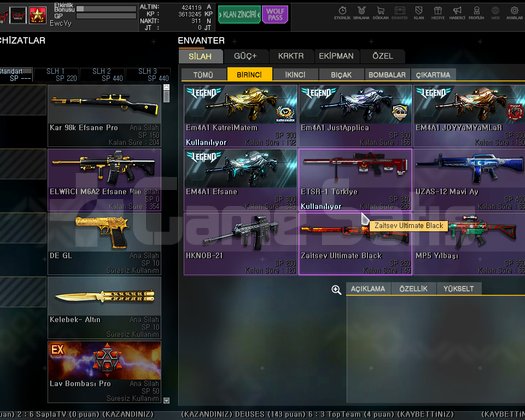This screenshot has height=420, width=525.
Task: Switch to the EKİPMAN inventory tab
Action: tap(336, 56)
